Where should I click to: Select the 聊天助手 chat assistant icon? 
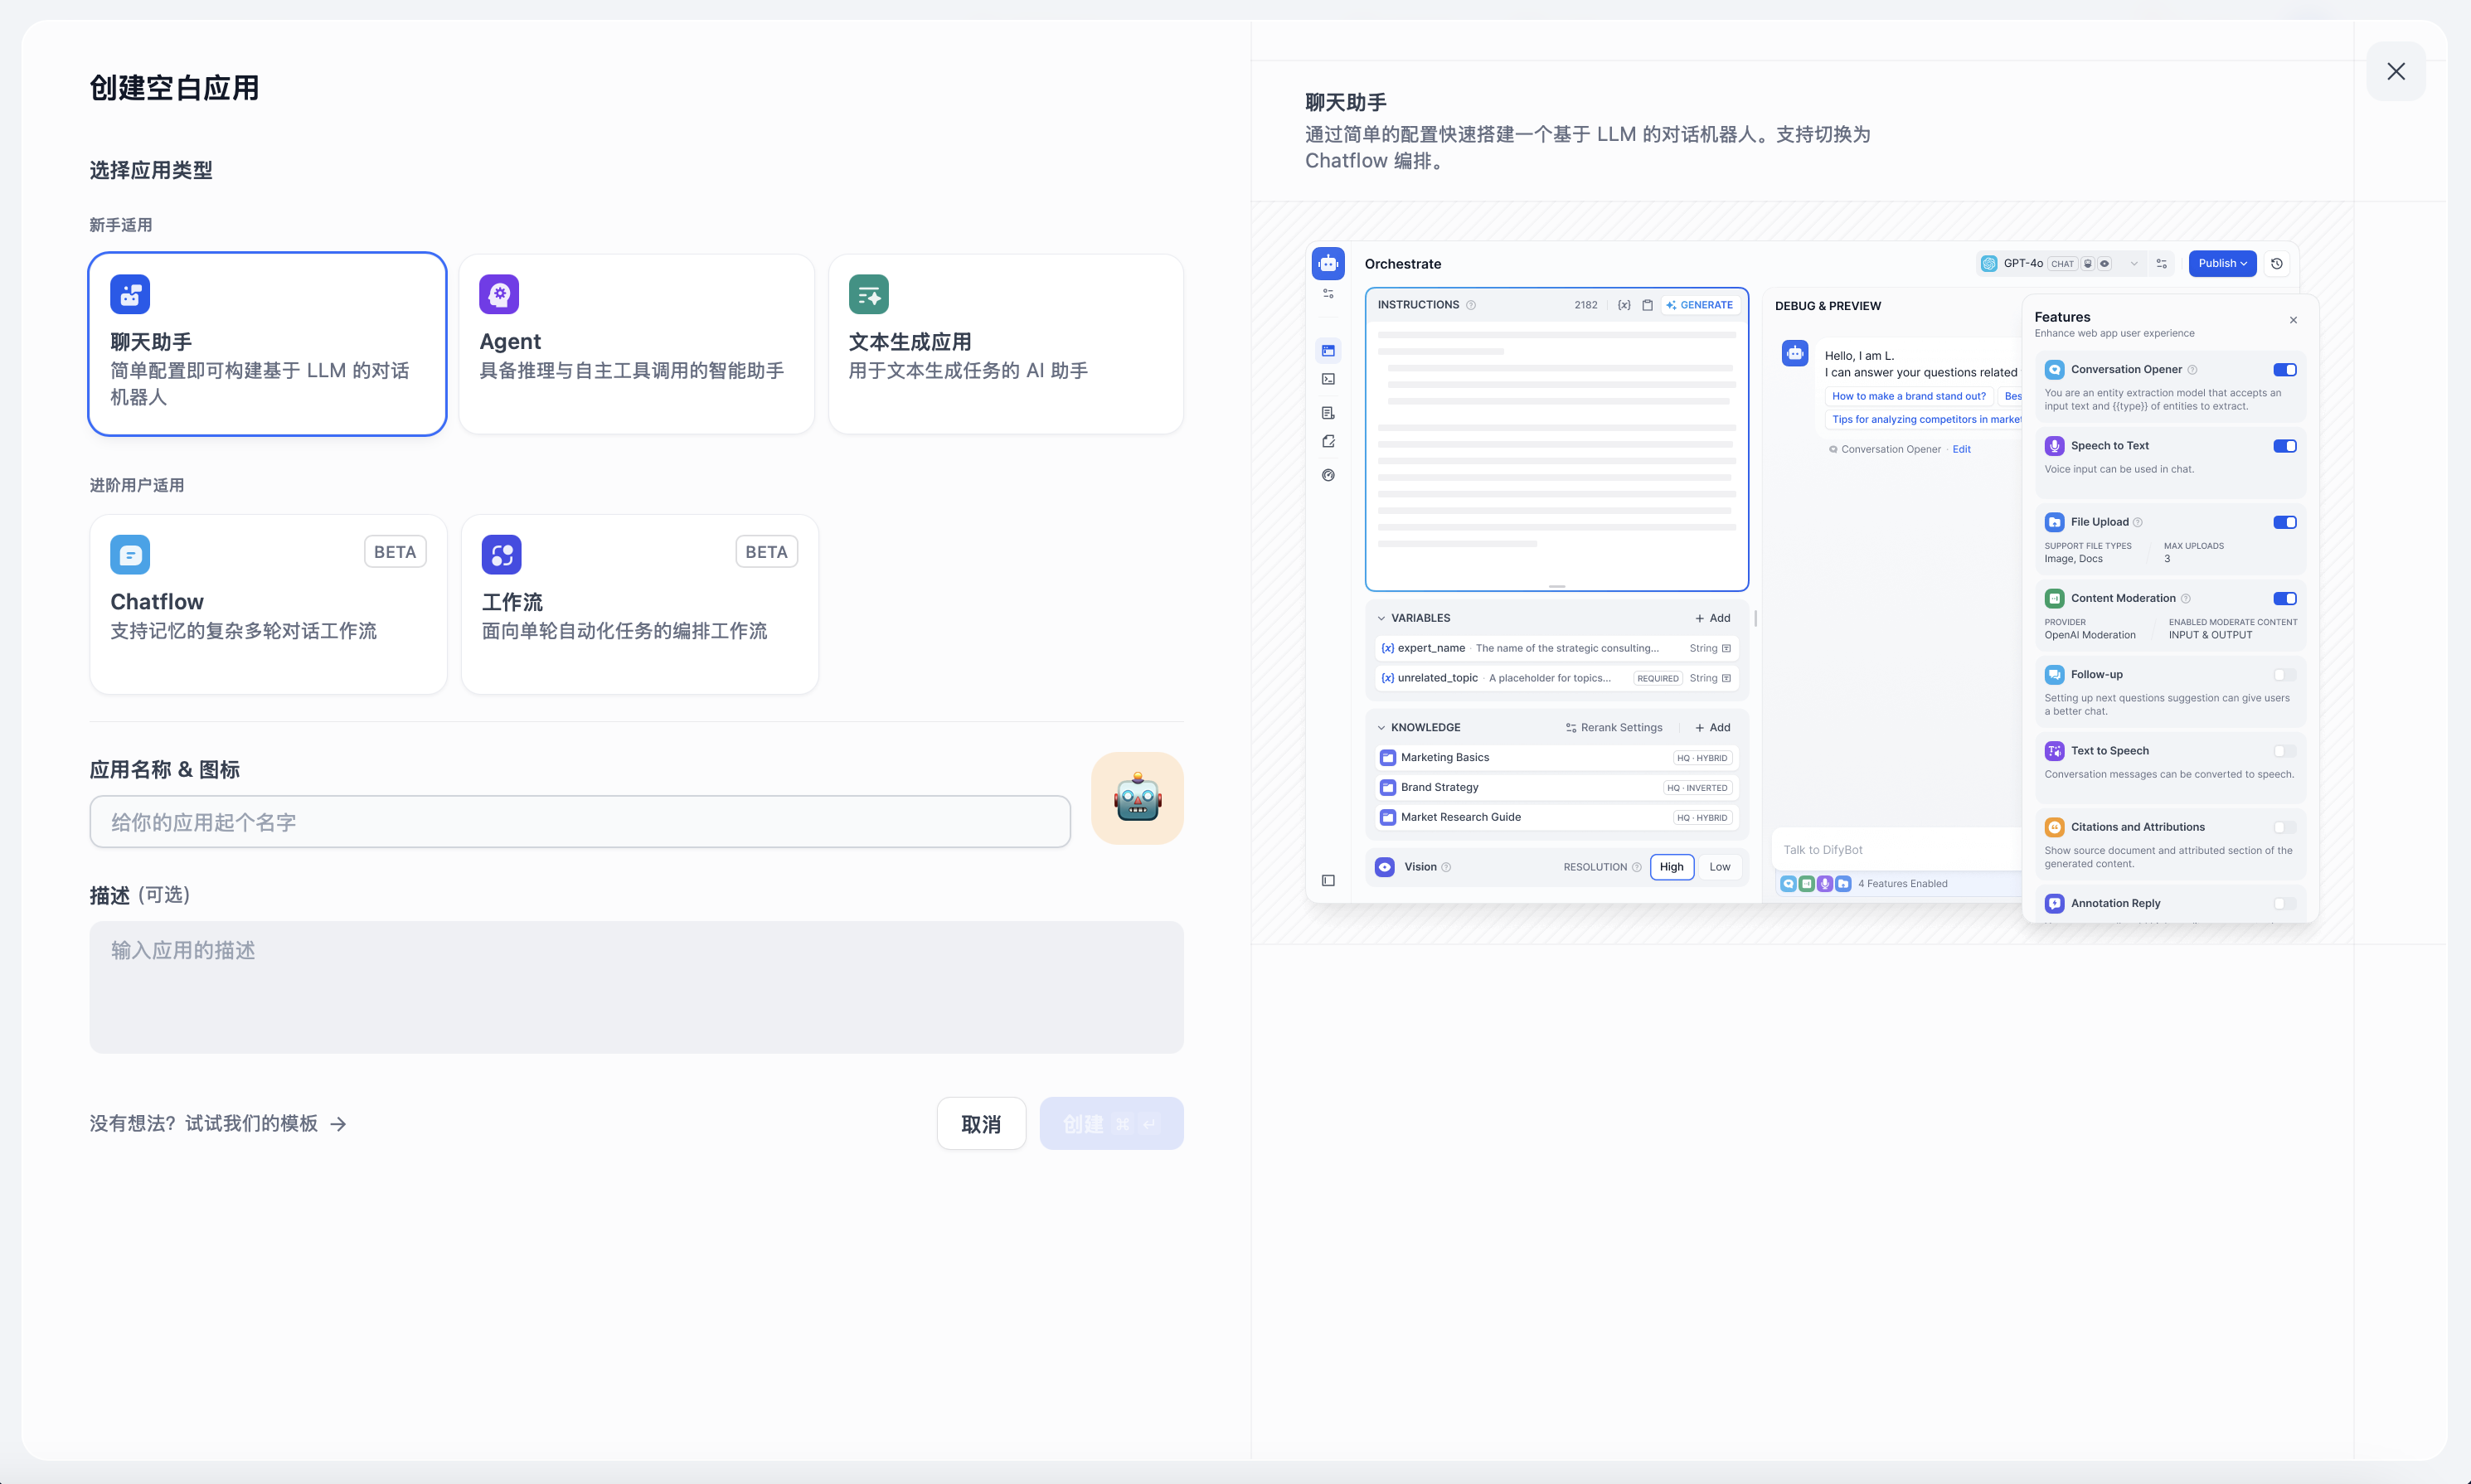pos(130,294)
